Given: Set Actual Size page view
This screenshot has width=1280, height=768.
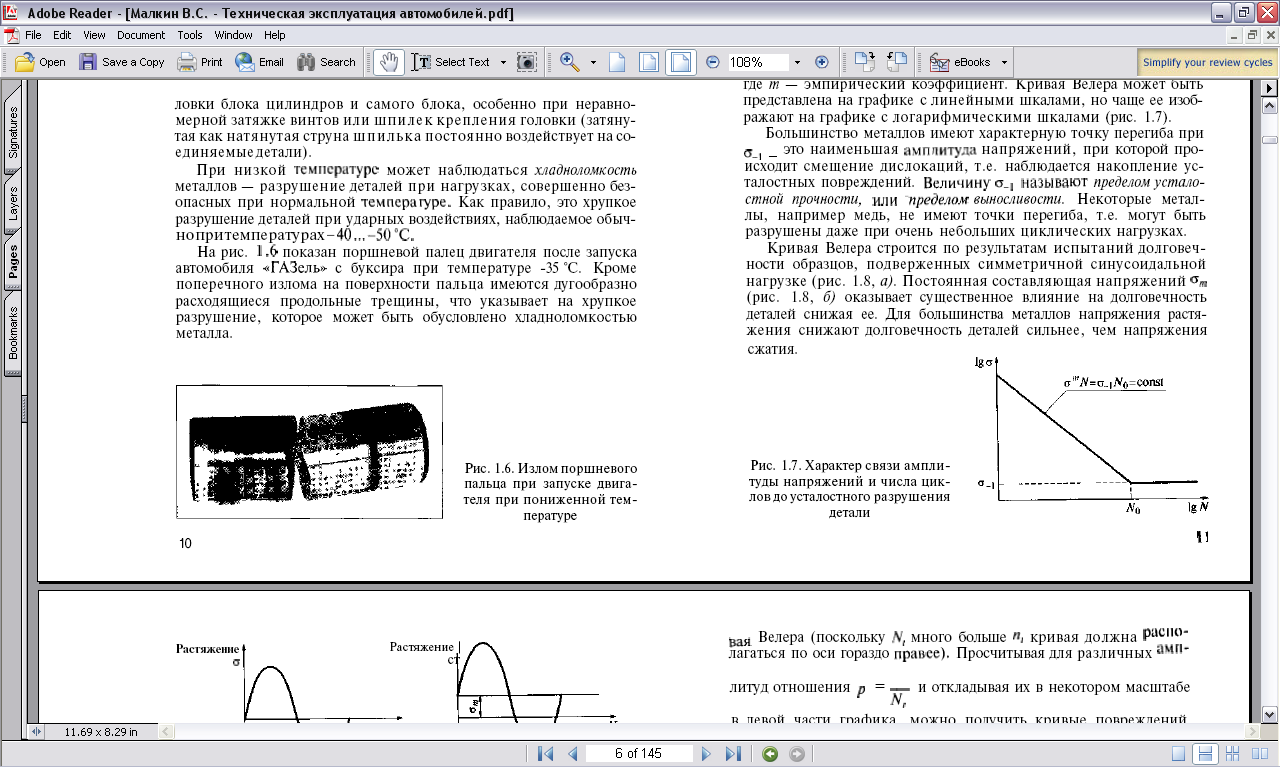Looking at the screenshot, I should (618, 62).
